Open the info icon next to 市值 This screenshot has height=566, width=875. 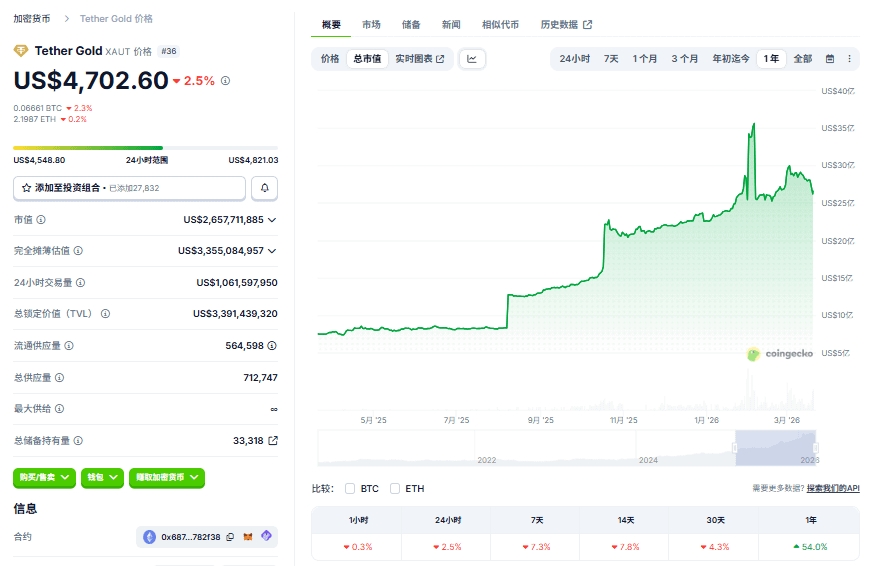pos(41,220)
